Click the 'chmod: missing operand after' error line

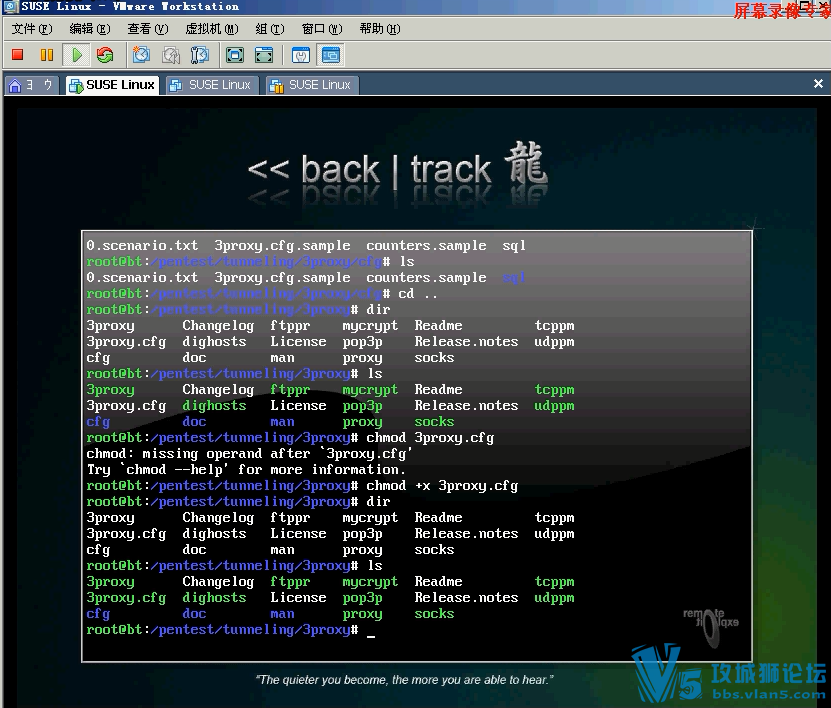pyautogui.click(x=249, y=454)
